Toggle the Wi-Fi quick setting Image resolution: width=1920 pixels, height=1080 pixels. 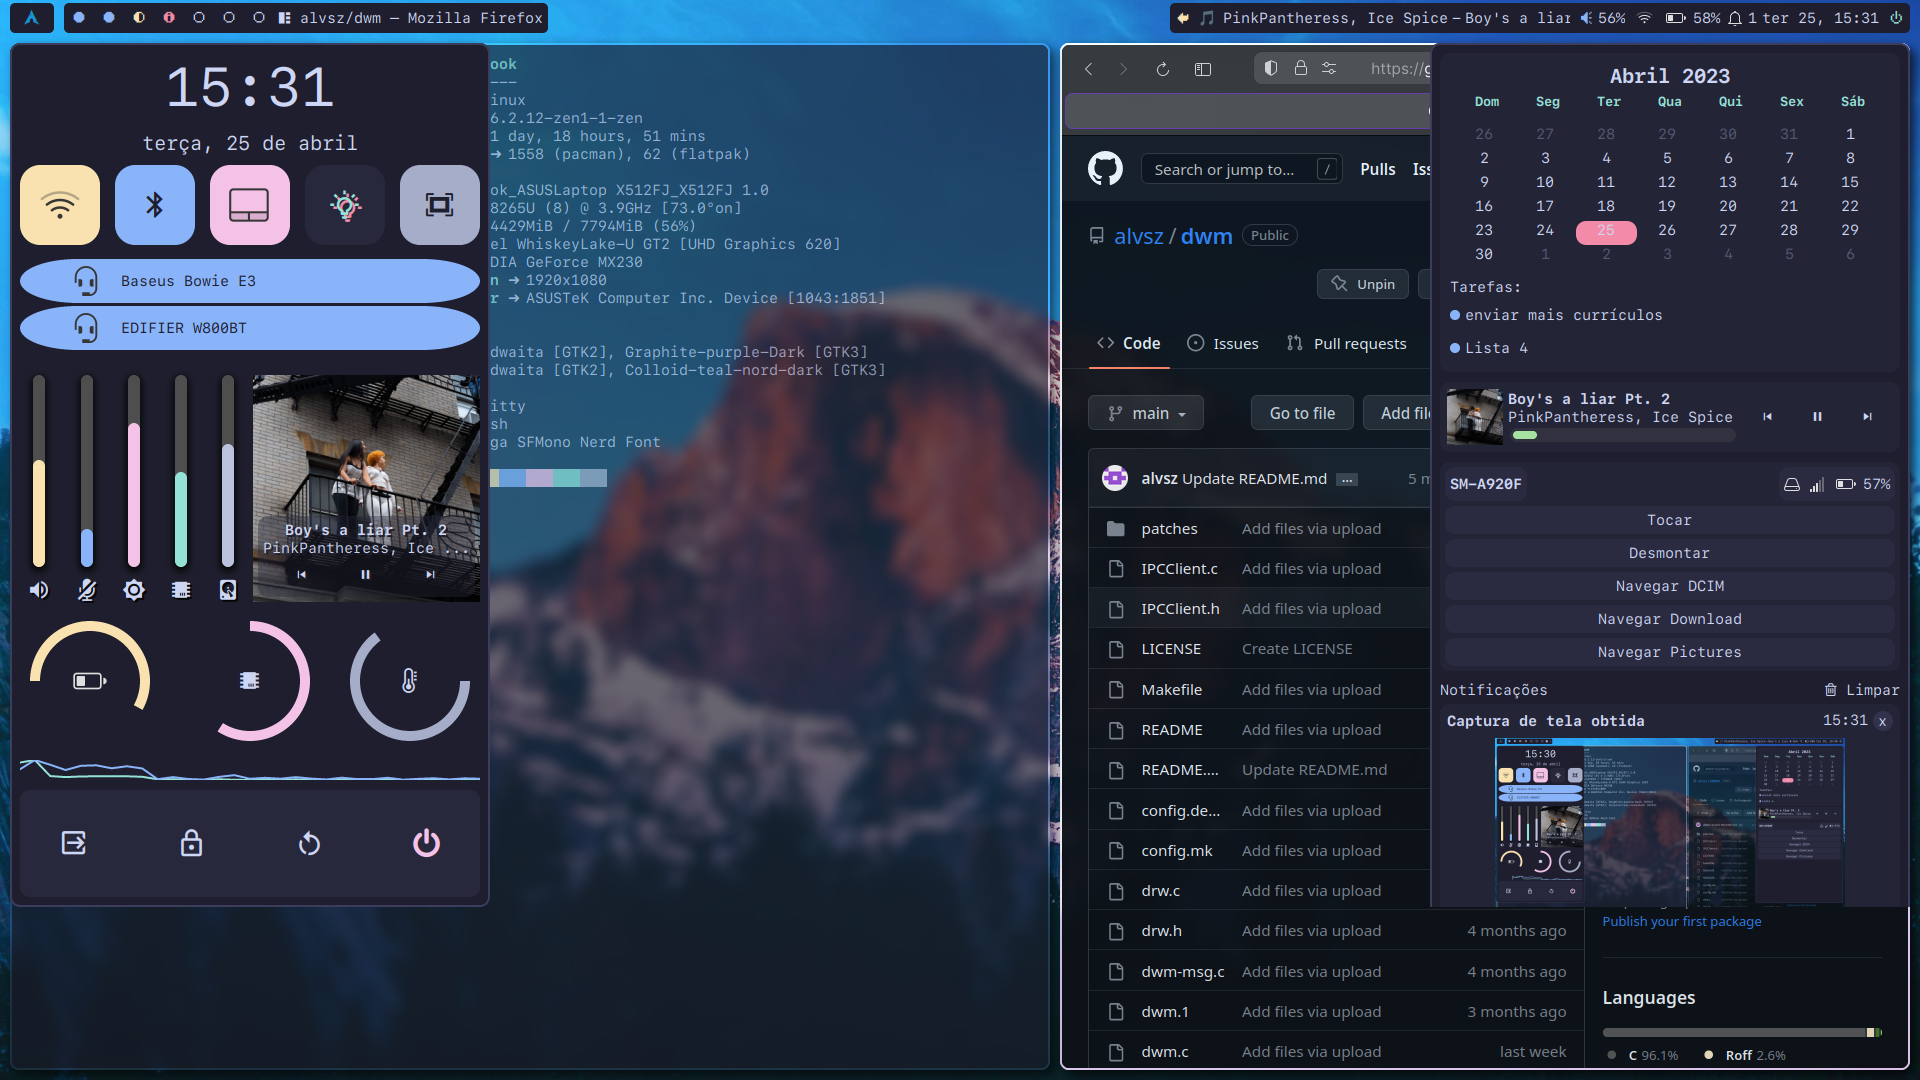pos(60,205)
